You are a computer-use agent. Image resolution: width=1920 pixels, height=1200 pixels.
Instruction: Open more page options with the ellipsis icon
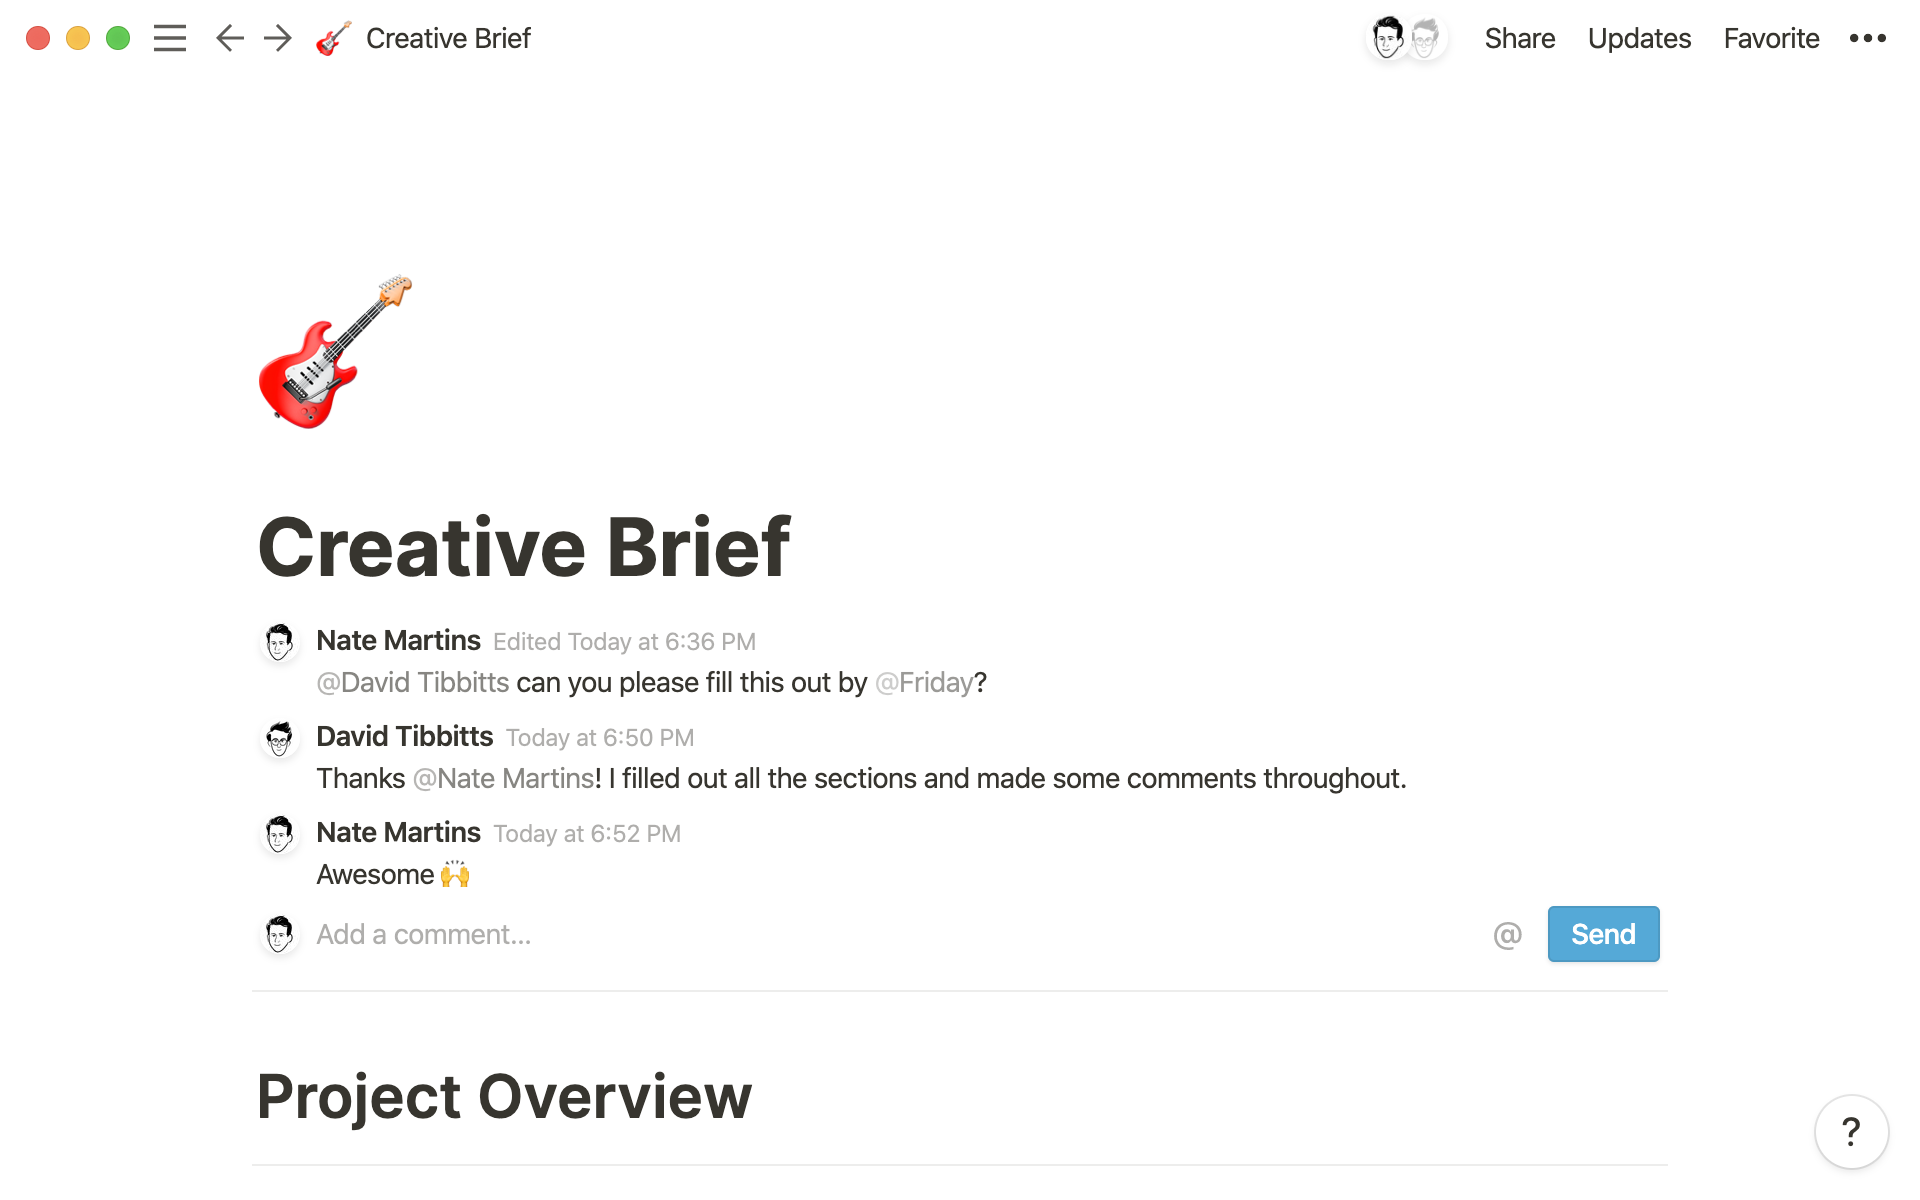coord(1868,38)
